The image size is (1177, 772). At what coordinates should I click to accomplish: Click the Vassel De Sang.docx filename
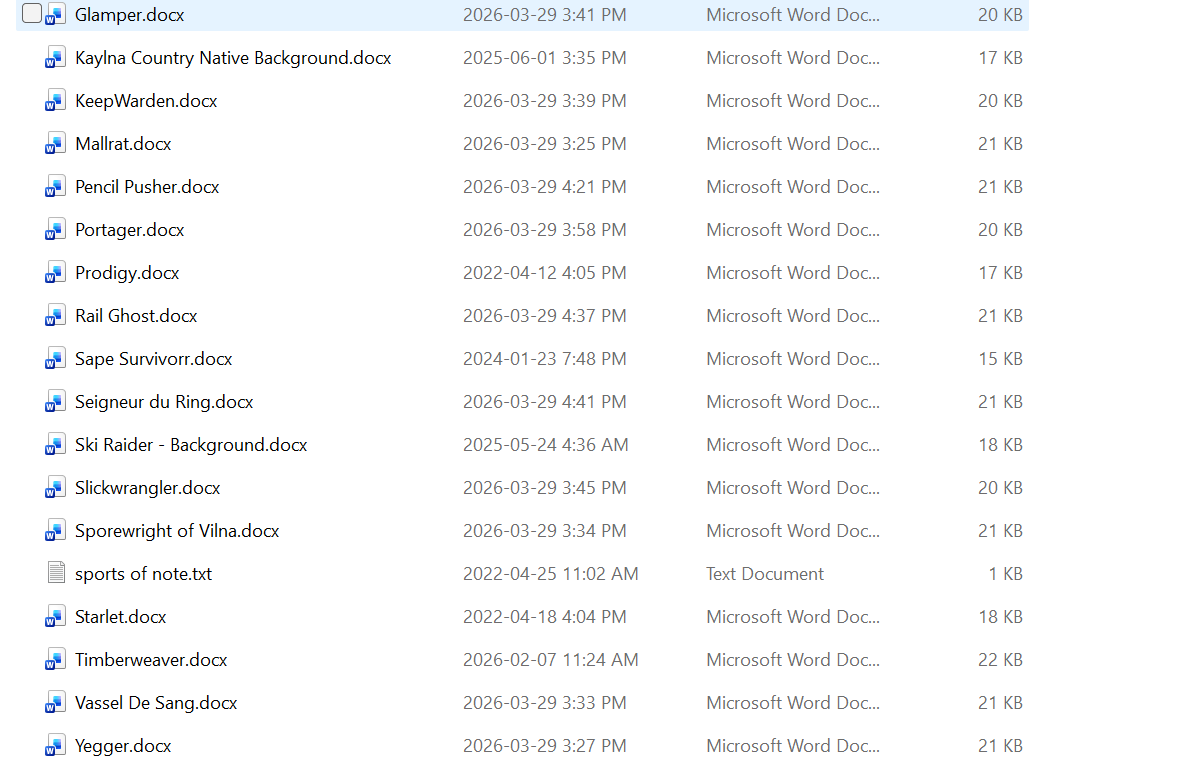(156, 703)
